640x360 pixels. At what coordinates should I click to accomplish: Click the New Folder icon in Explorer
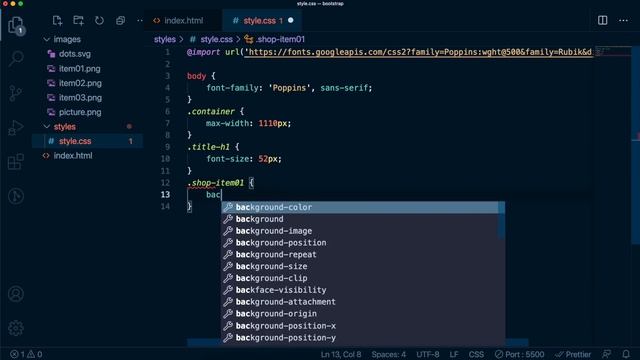point(78,20)
